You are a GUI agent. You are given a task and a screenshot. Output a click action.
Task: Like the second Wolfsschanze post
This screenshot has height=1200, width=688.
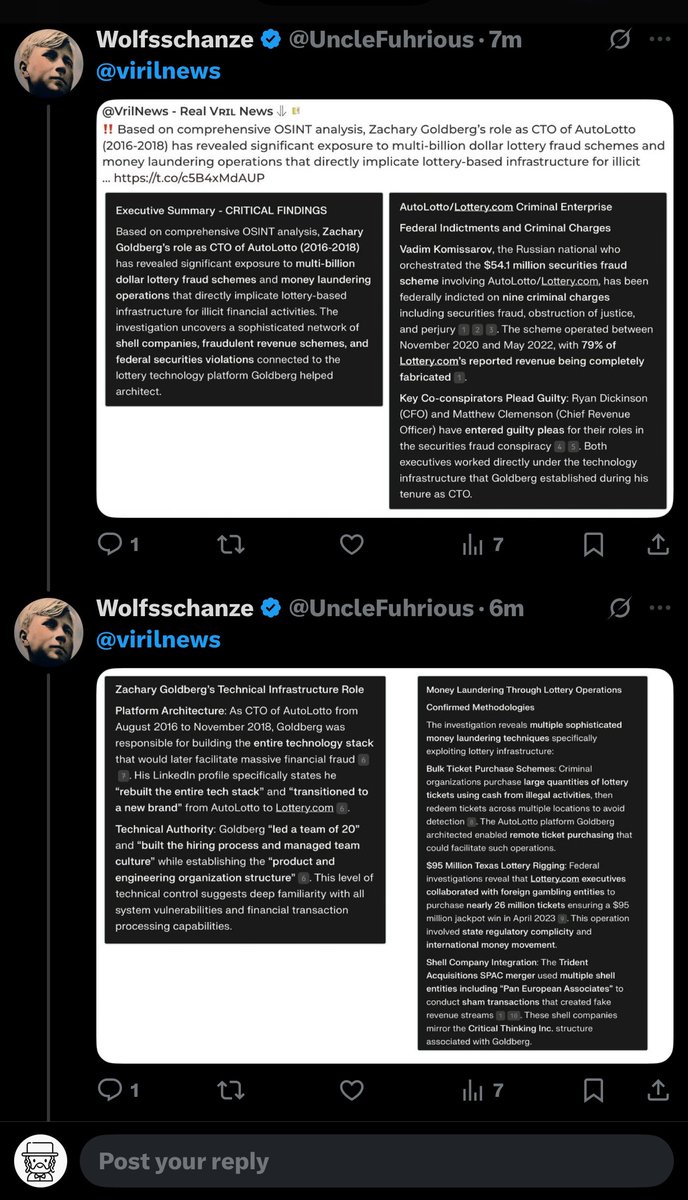point(352,1090)
